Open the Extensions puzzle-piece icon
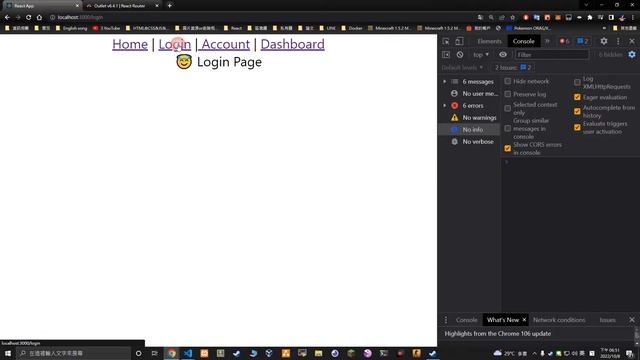Image resolution: width=640 pixels, height=360 pixels. coord(590,17)
